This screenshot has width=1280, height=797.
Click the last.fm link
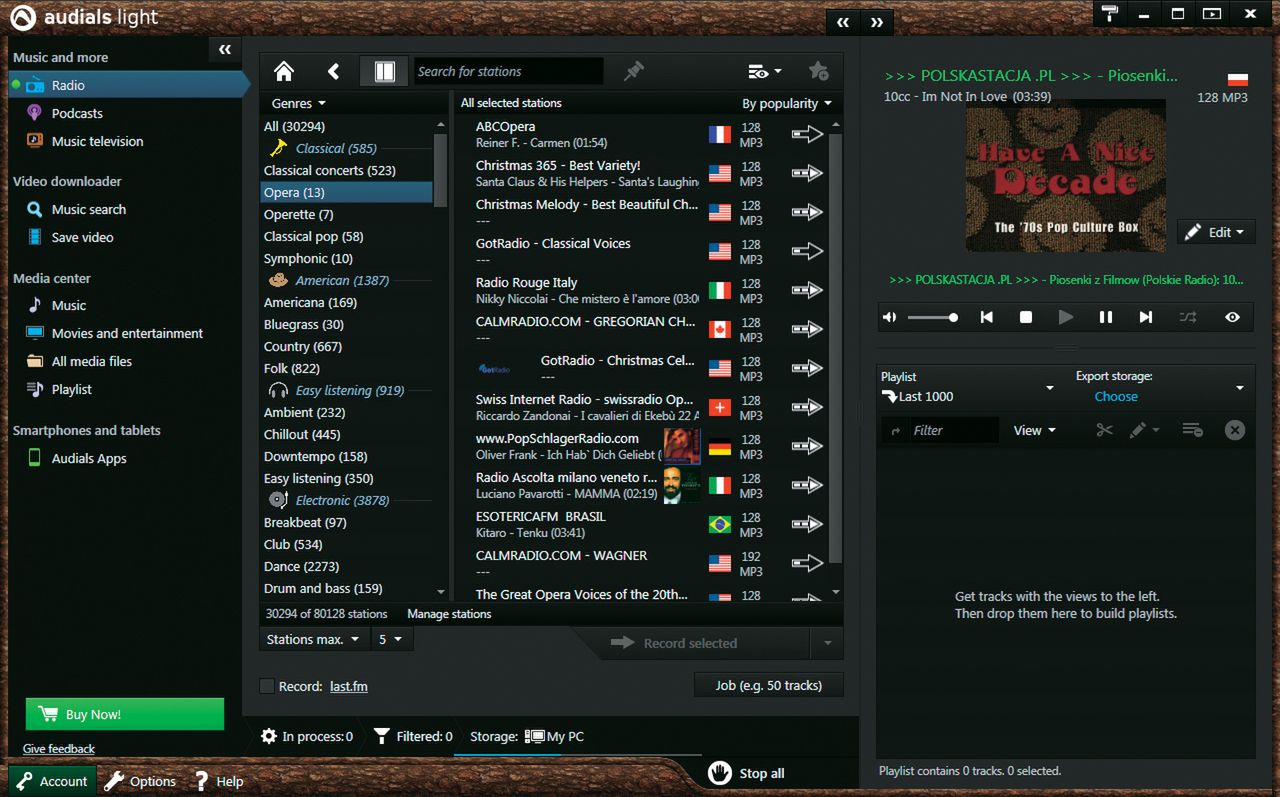pos(349,687)
